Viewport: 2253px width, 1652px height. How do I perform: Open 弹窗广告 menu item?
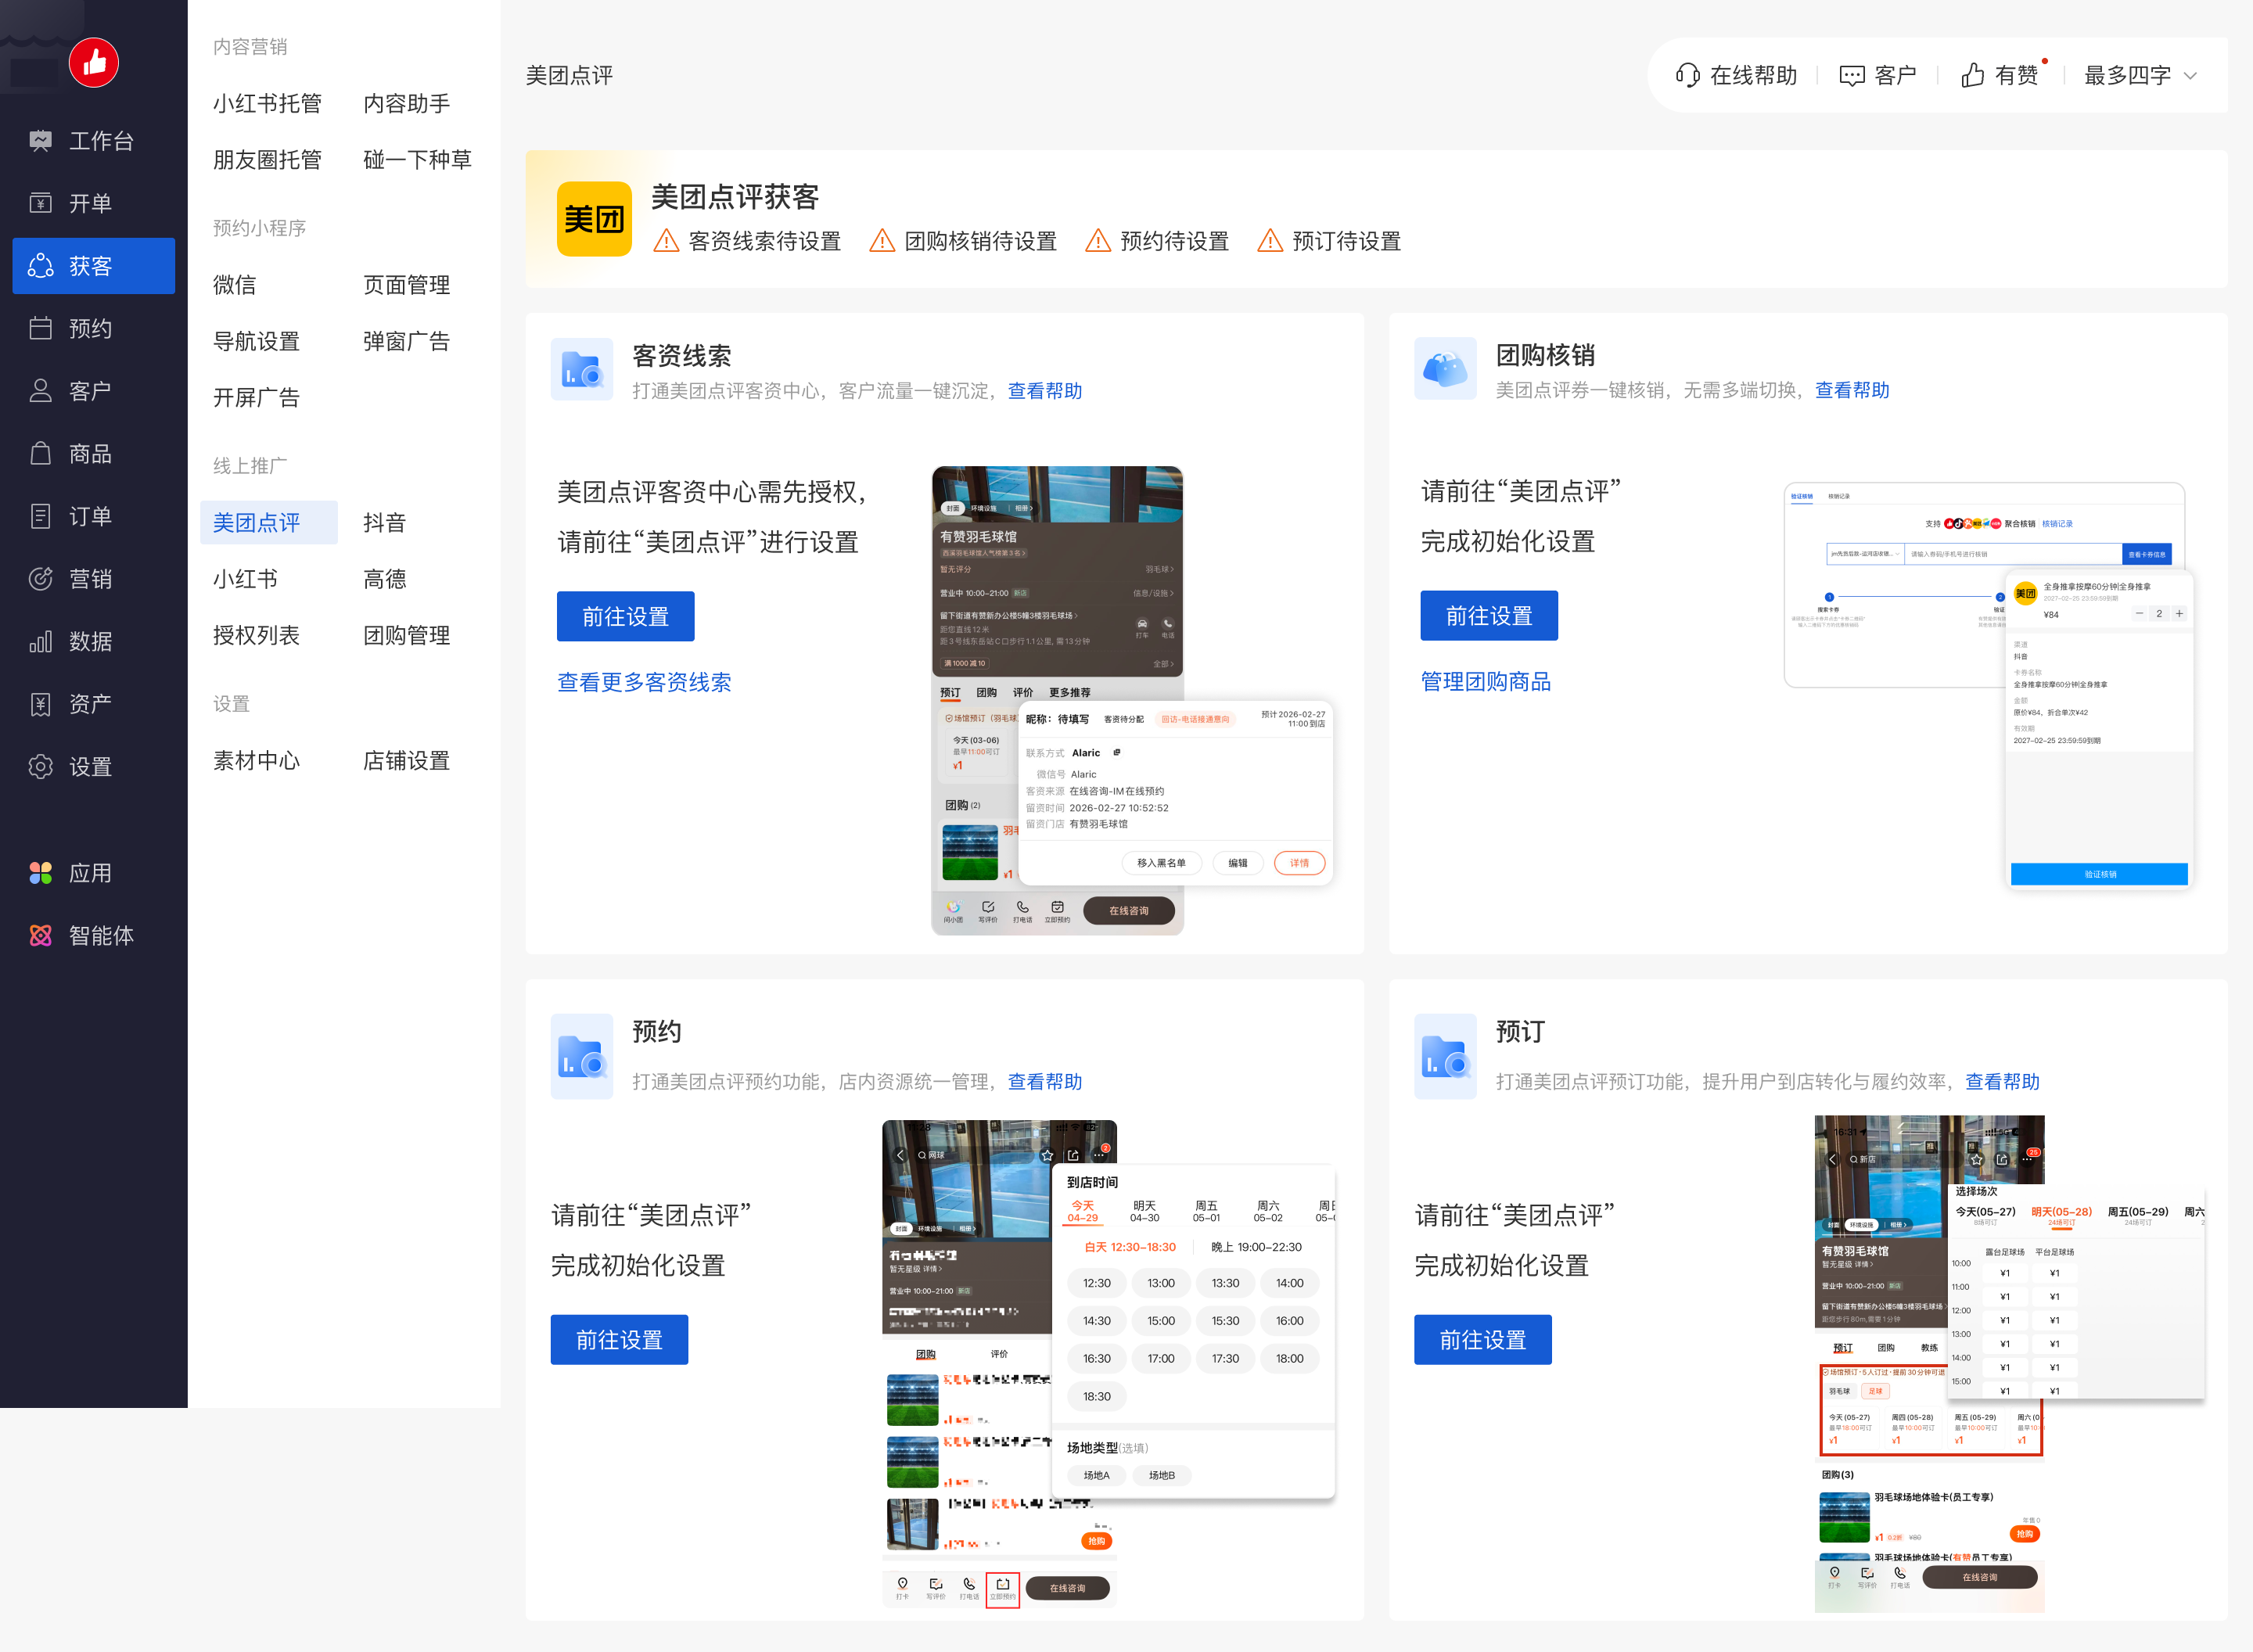pyautogui.click(x=406, y=341)
